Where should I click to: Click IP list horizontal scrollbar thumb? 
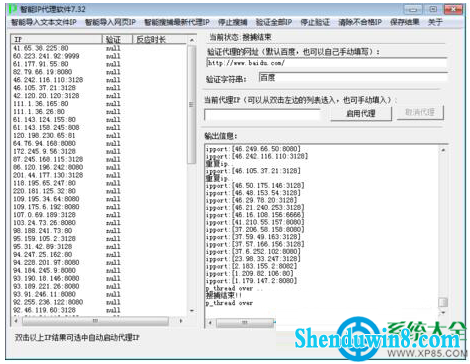(x=95, y=321)
